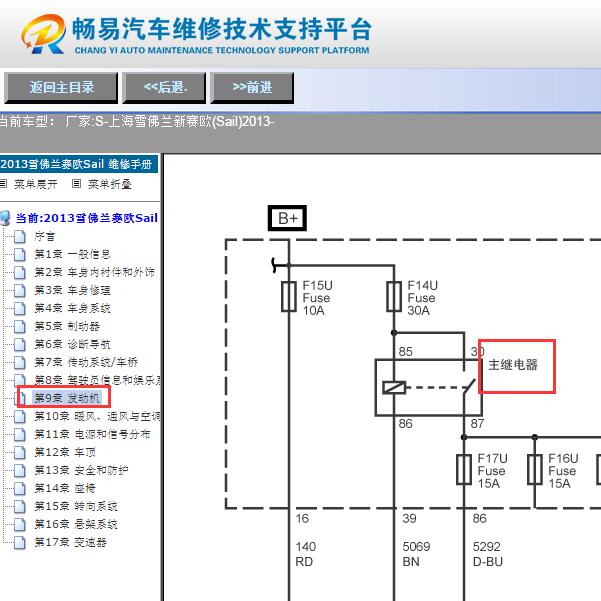Click the page icon beside 第1章 一般信息

(x=20, y=255)
